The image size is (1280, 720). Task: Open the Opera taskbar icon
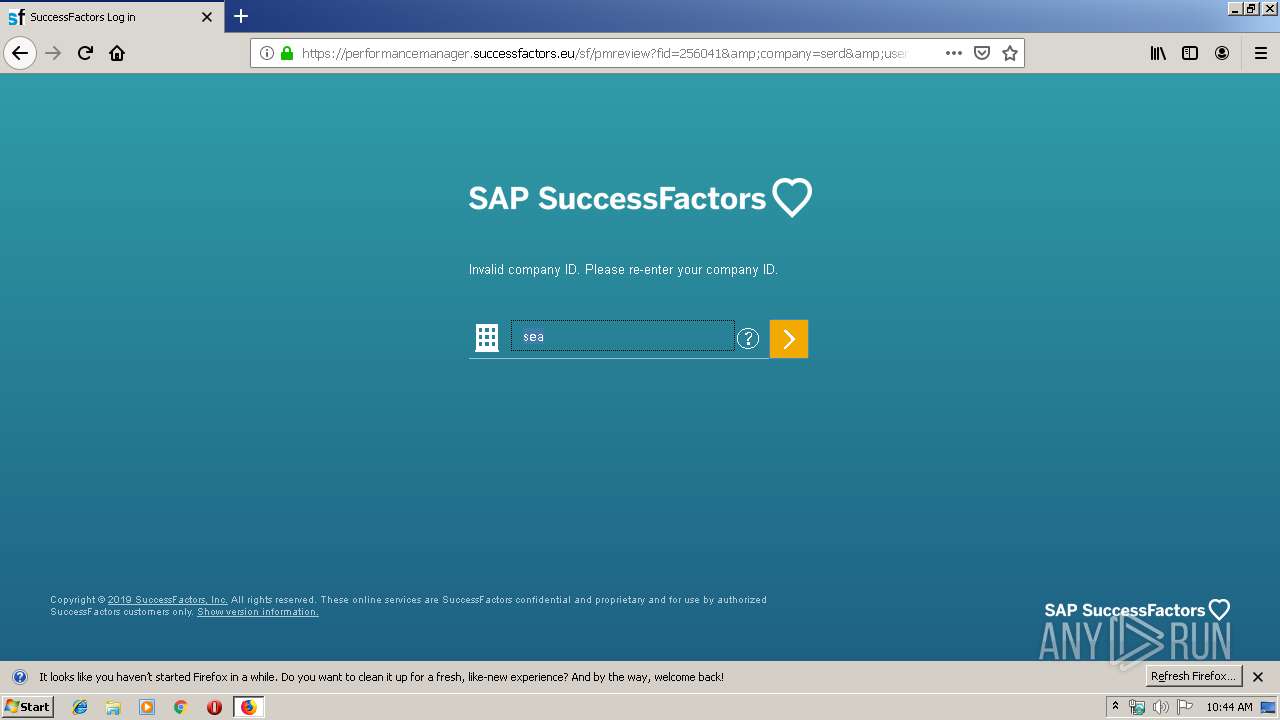coord(214,707)
